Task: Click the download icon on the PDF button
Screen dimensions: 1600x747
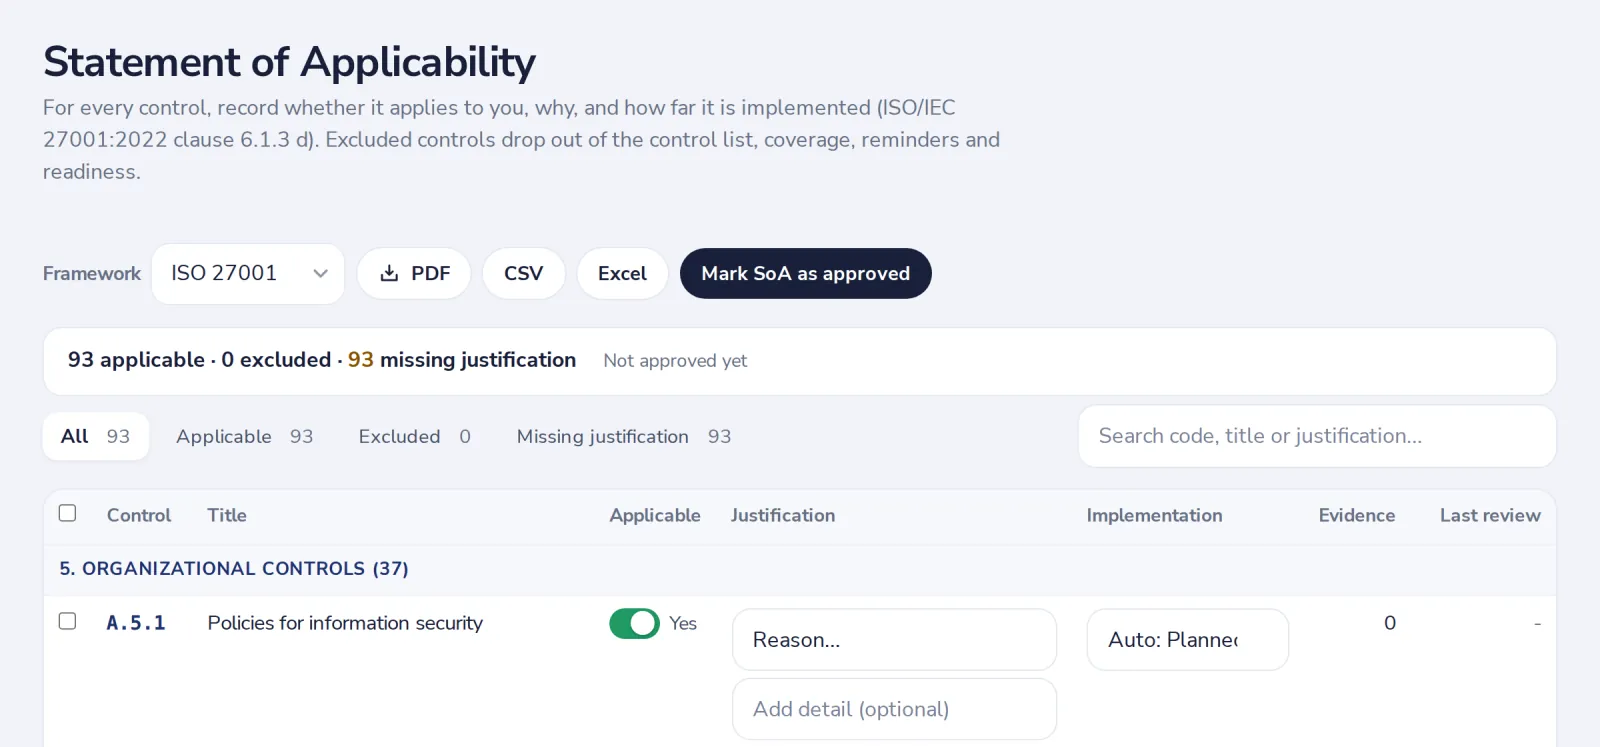Action: point(390,274)
